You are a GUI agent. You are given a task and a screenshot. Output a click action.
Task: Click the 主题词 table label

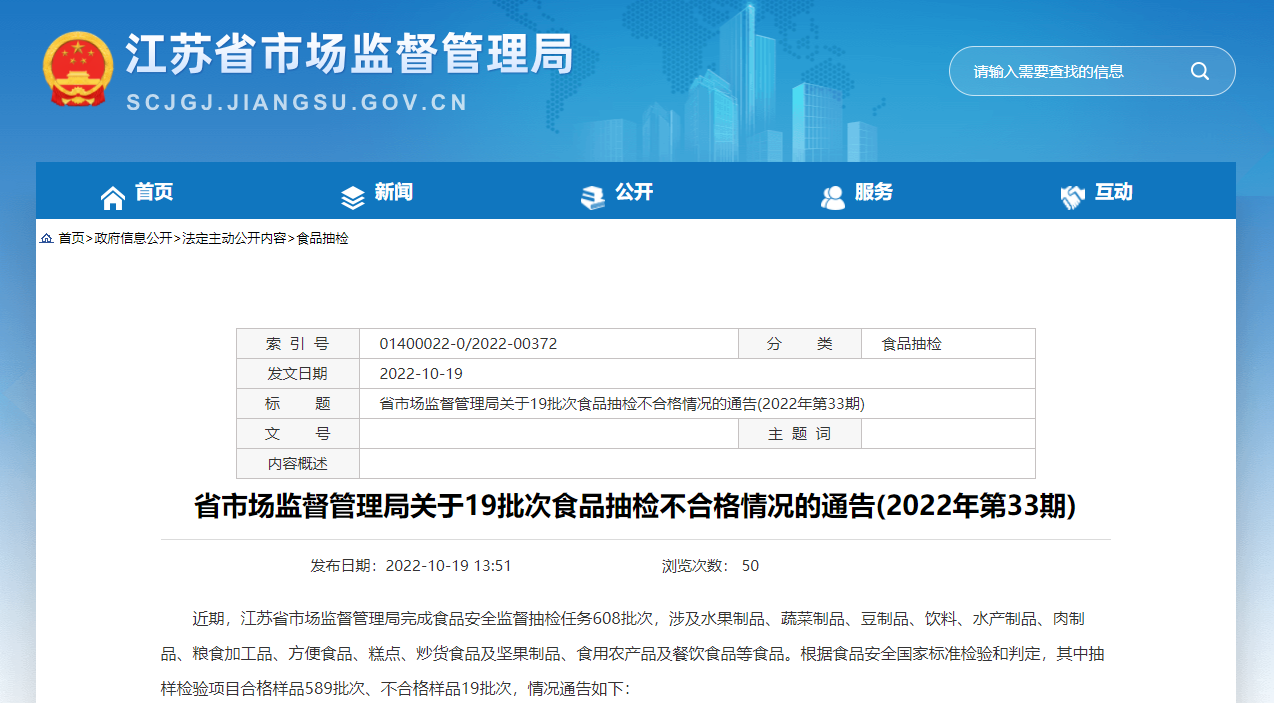(799, 434)
